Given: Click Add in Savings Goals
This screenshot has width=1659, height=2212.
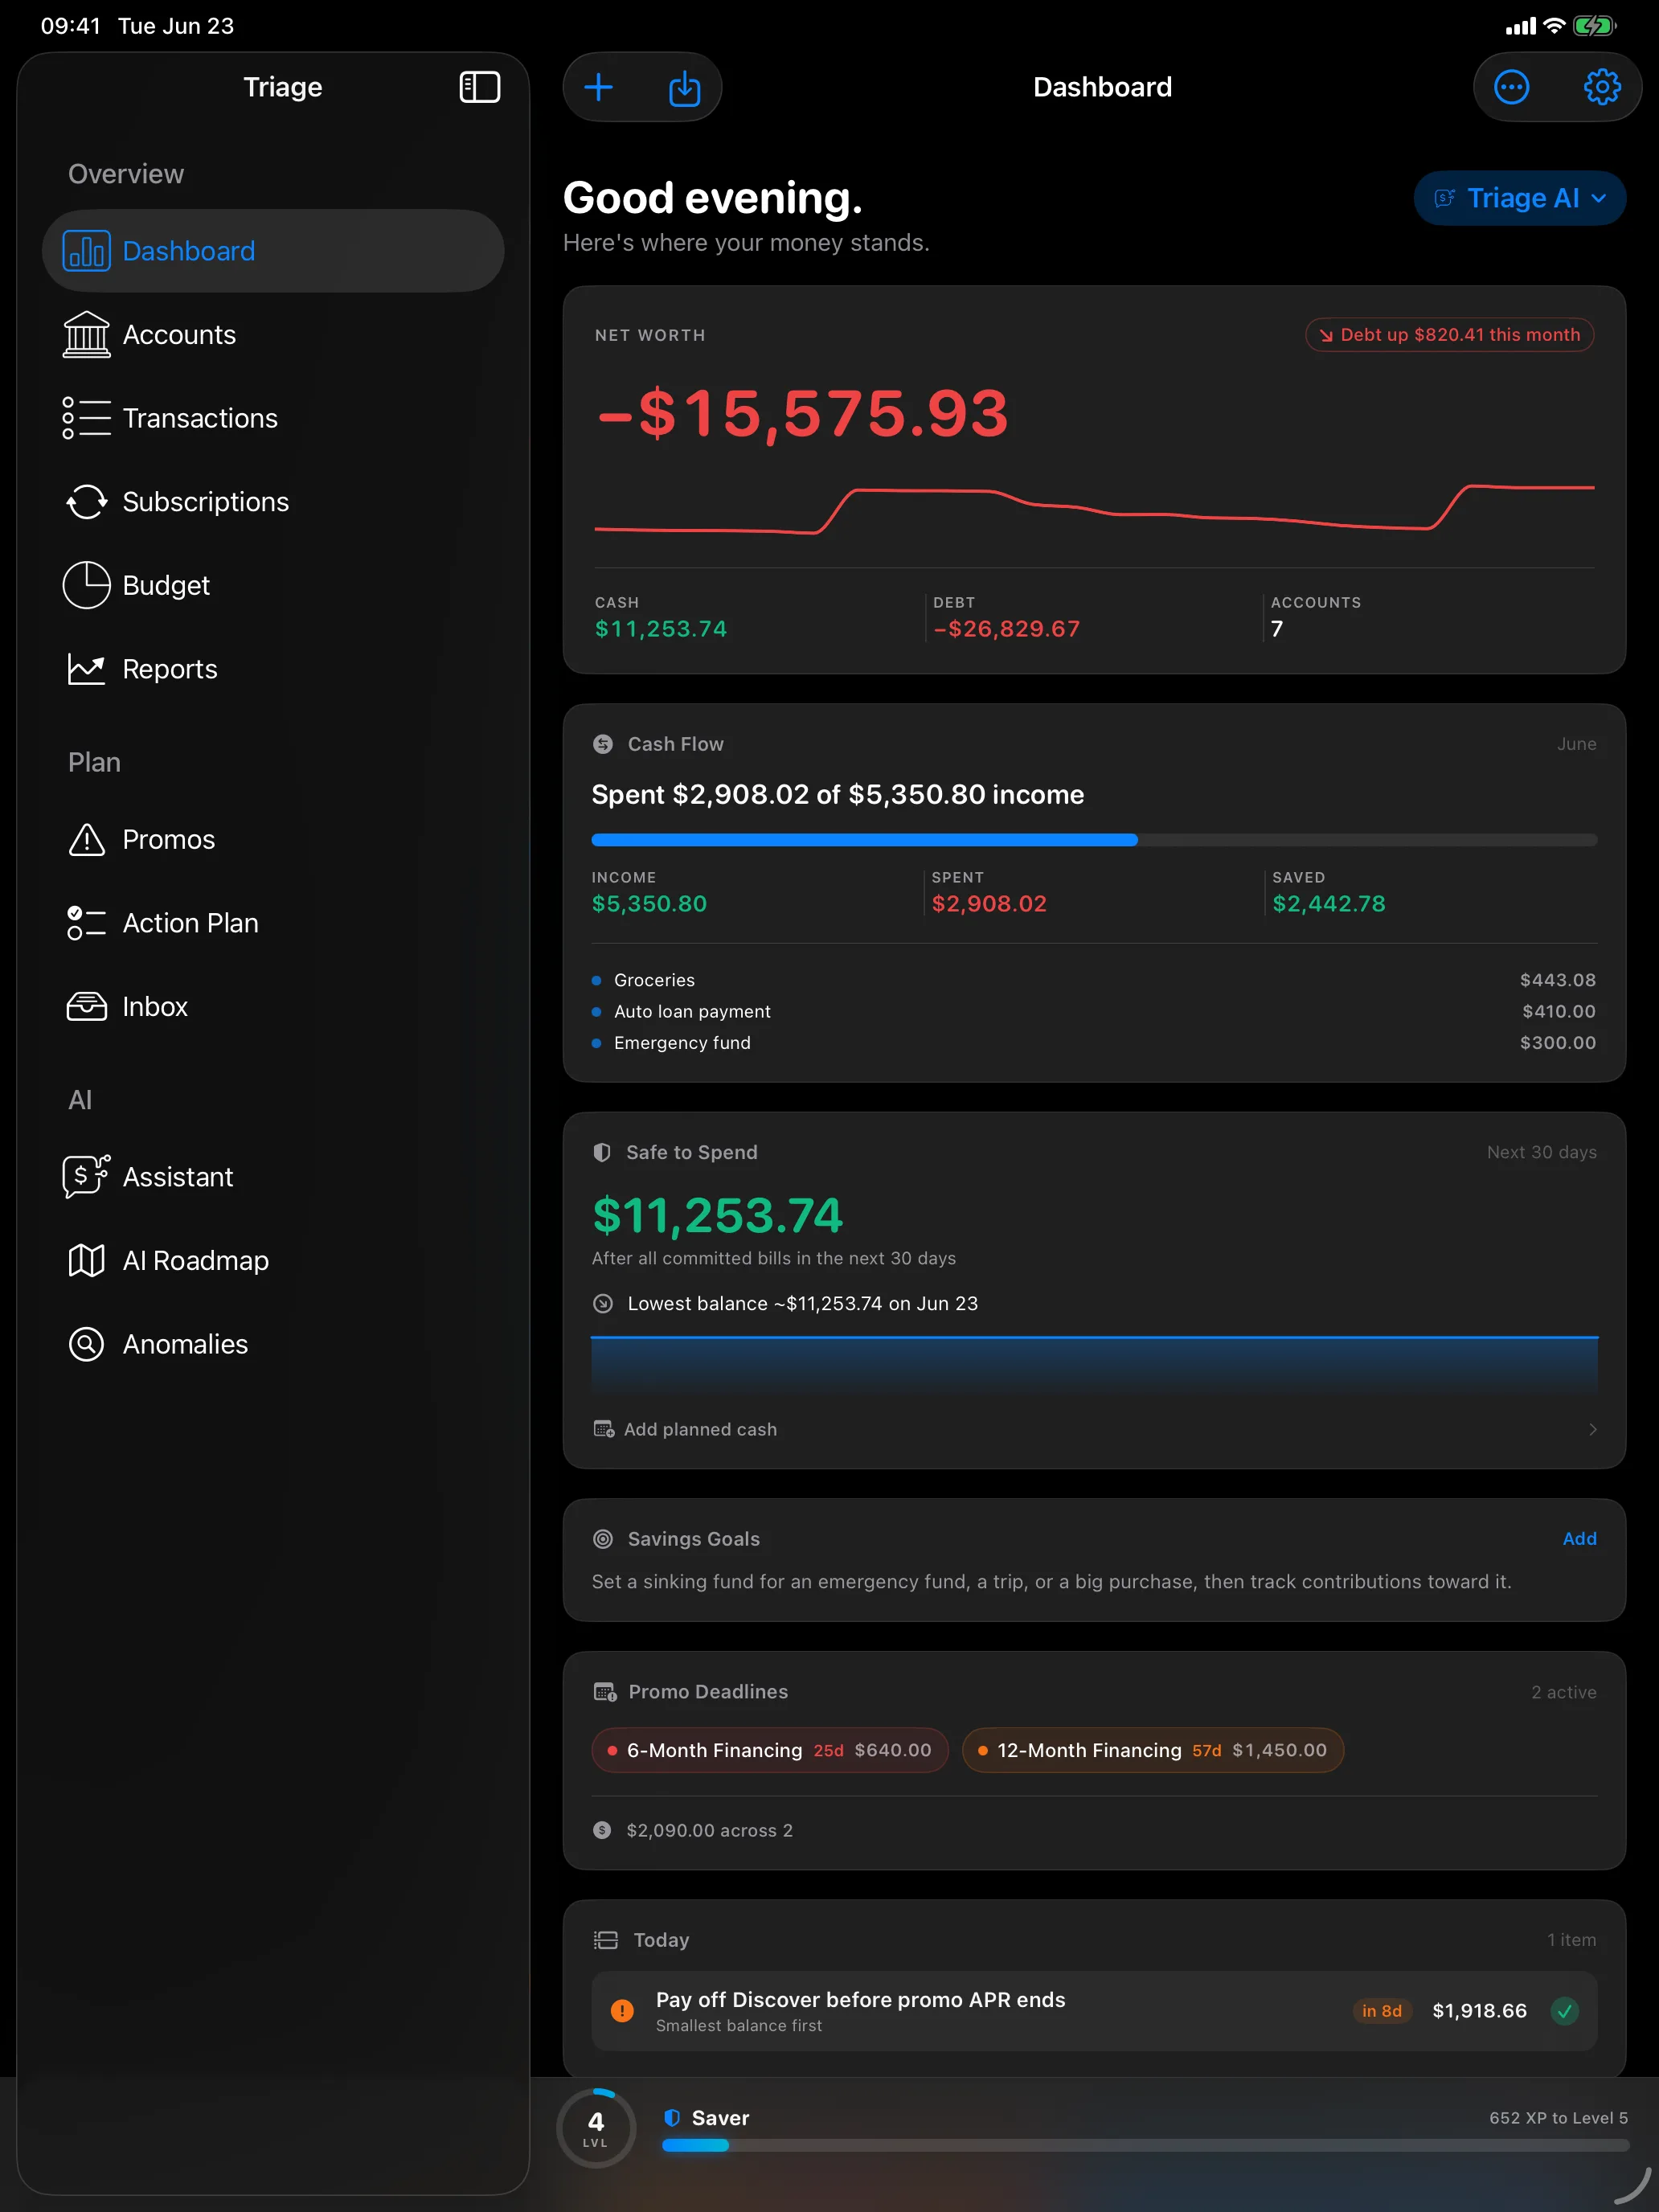Looking at the screenshot, I should (x=1579, y=1539).
